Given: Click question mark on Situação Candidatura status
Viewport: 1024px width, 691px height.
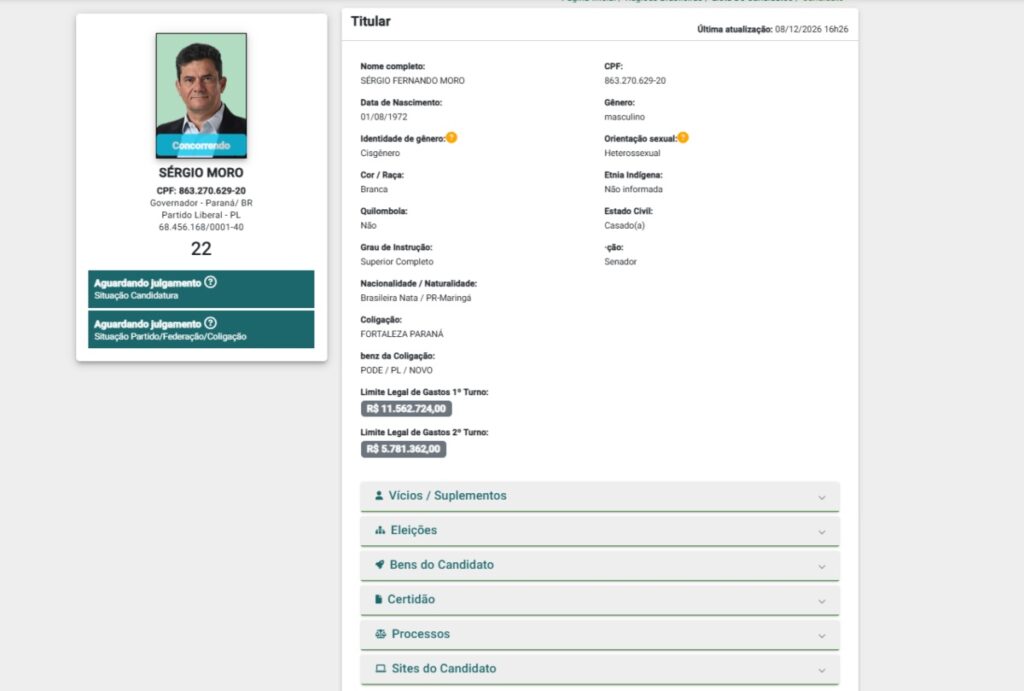Looking at the screenshot, I should (x=210, y=282).
